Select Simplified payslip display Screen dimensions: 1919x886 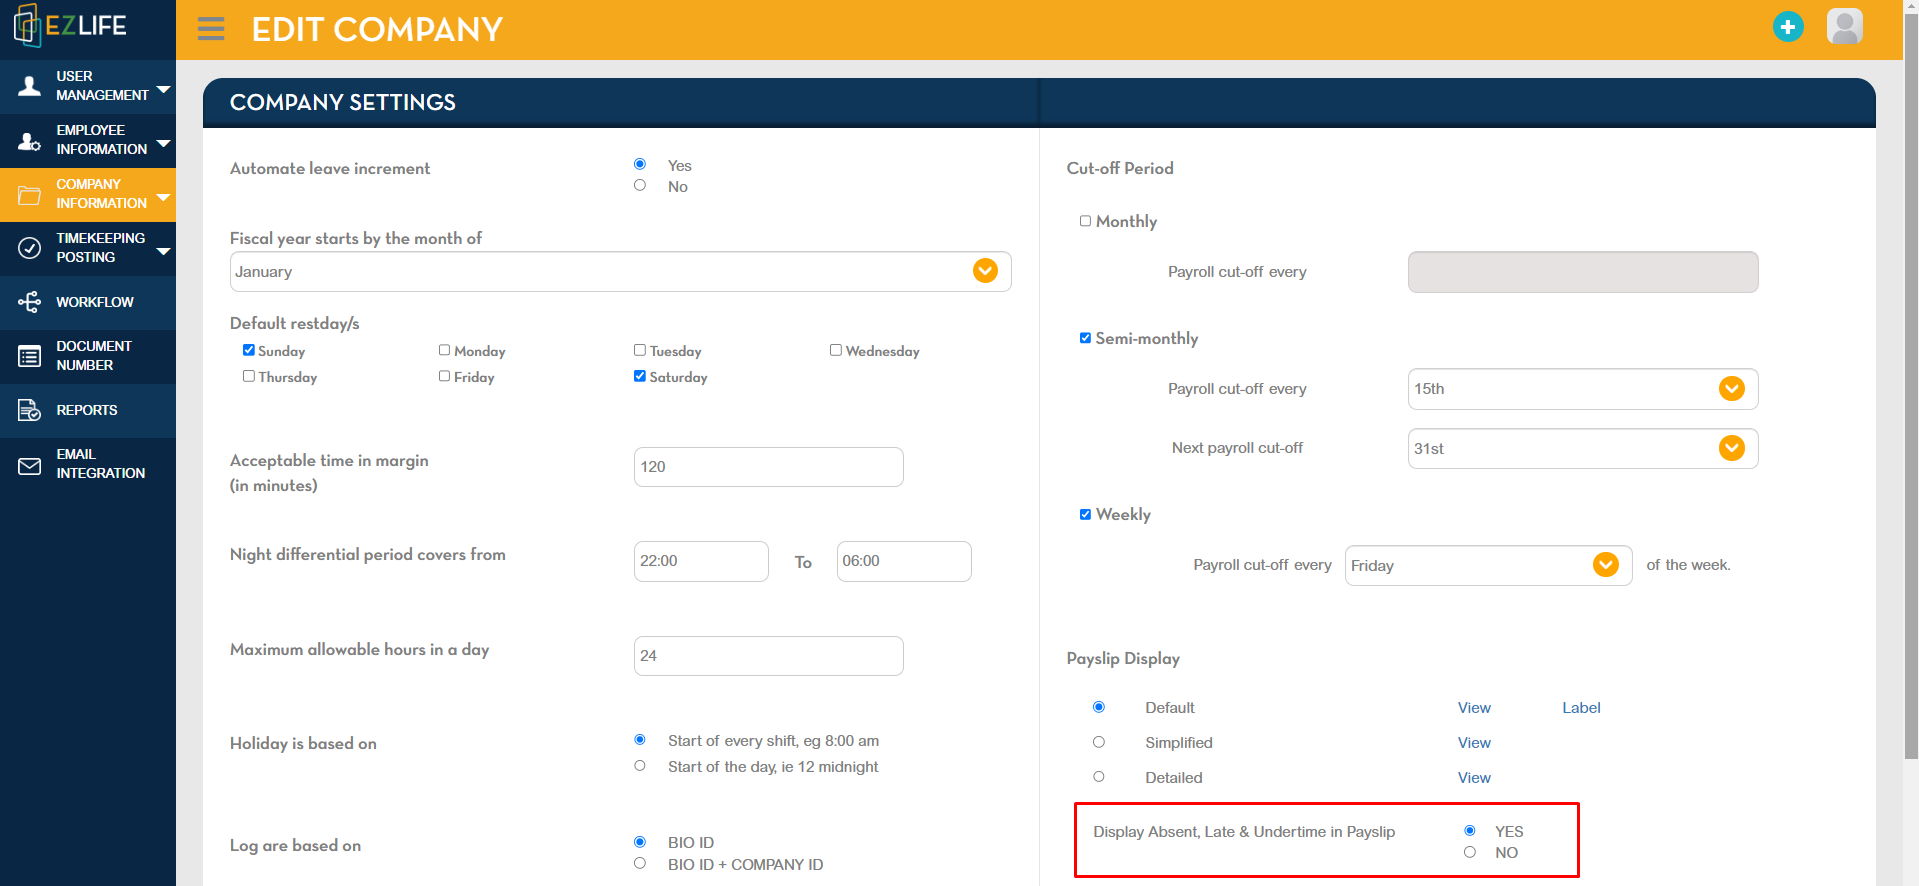[x=1099, y=742]
